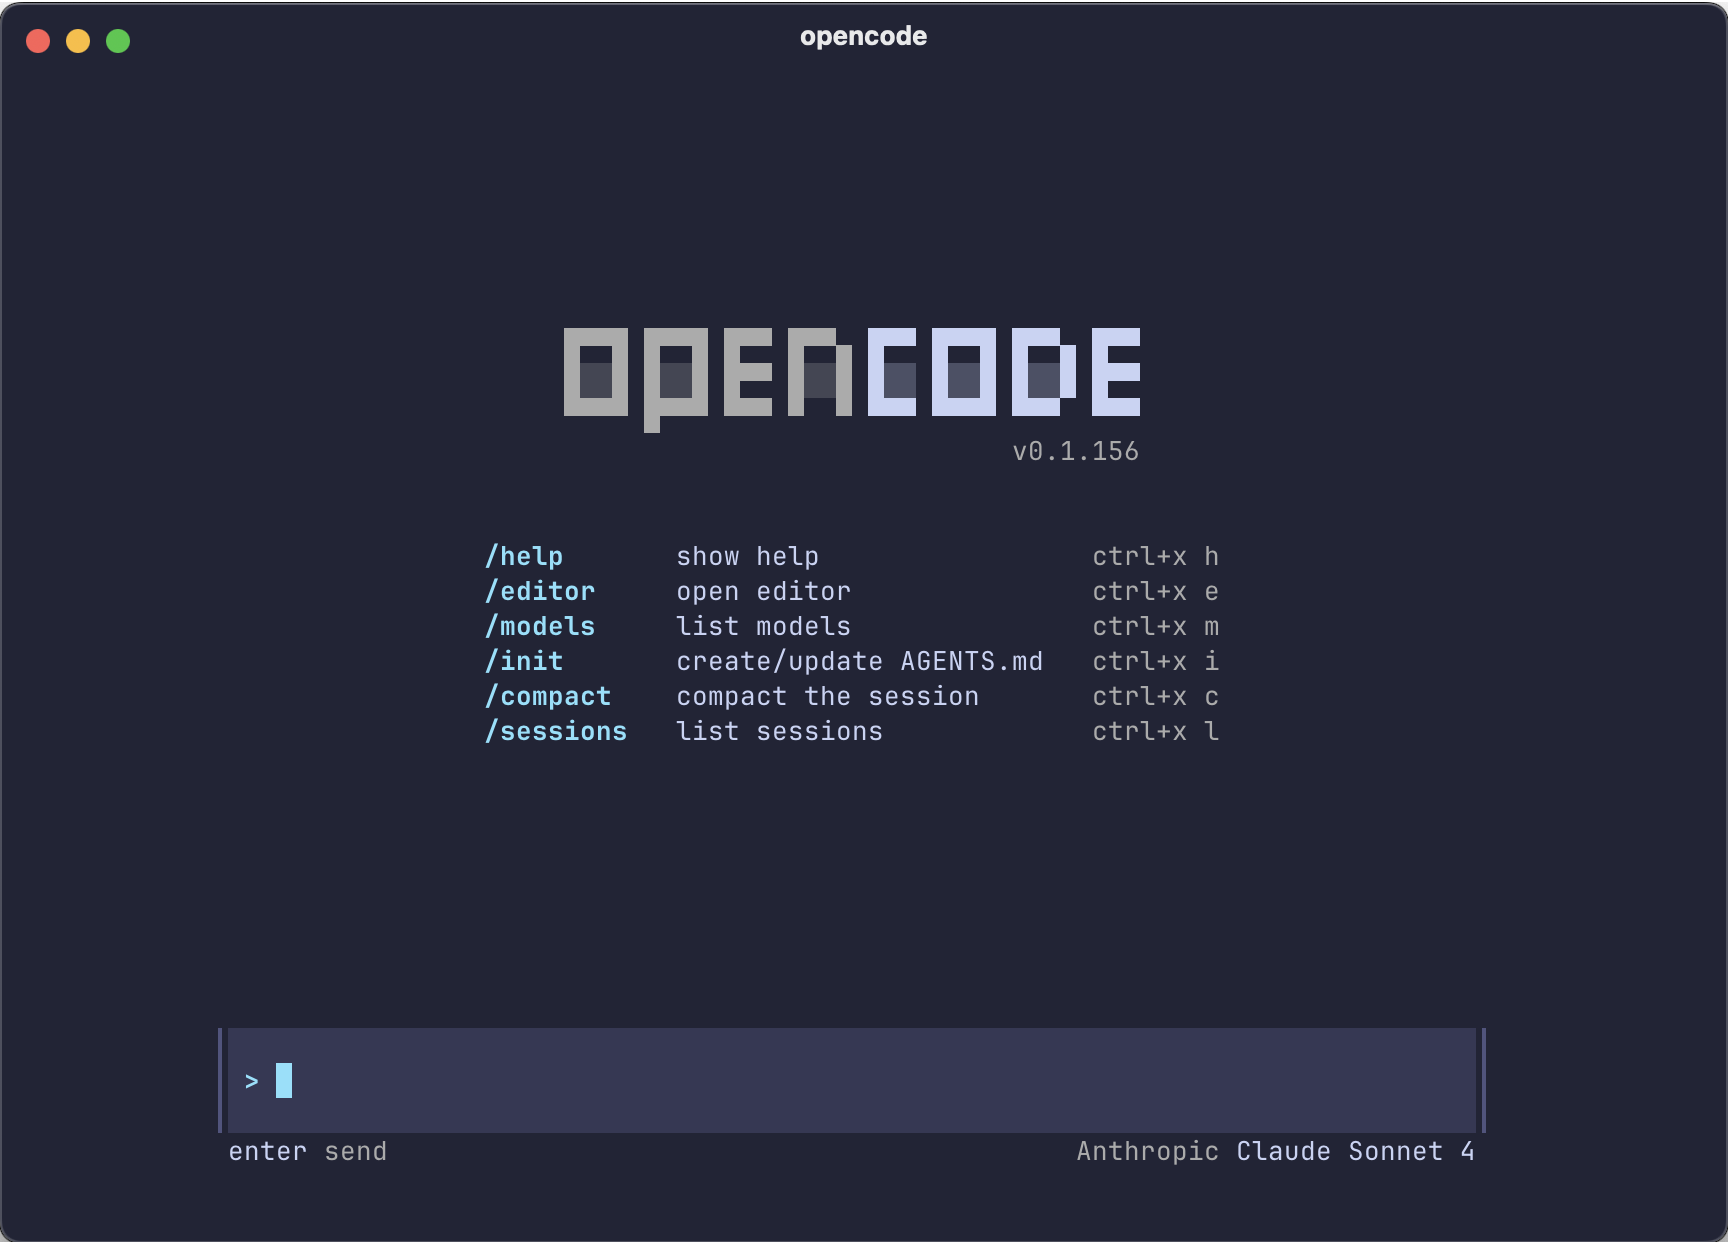1728x1242 pixels.
Task: Click the 'ctrl+x c' shortcut text
Action: (x=1156, y=696)
